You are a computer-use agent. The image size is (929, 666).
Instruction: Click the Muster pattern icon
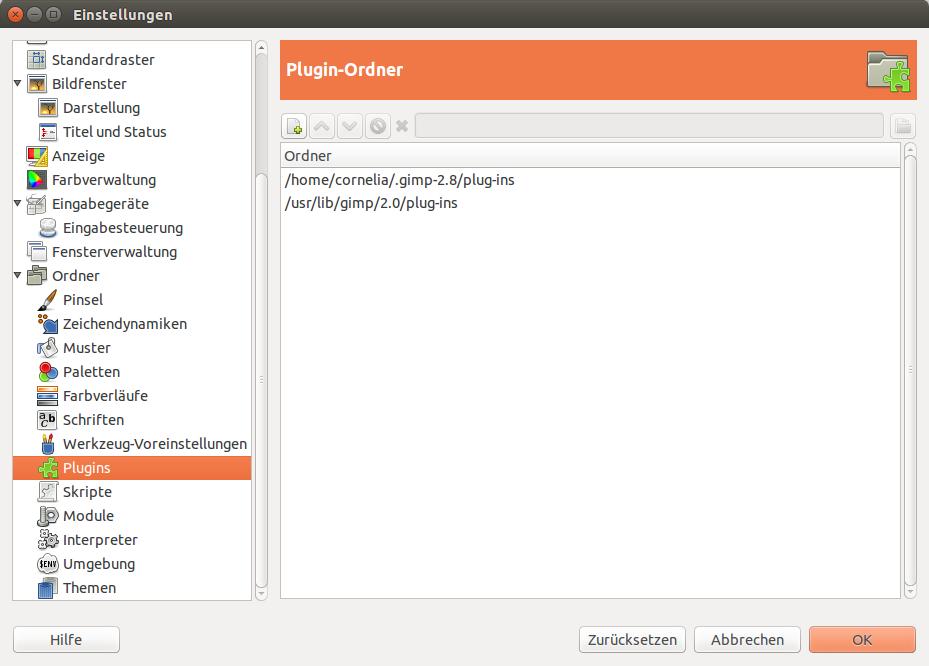coord(48,348)
